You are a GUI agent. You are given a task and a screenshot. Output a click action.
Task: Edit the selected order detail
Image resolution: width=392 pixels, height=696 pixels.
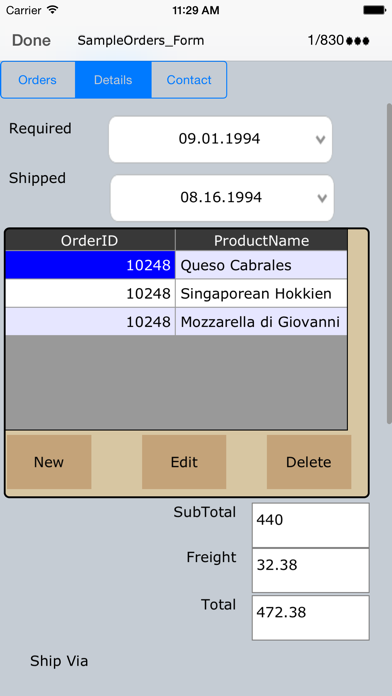point(184,462)
